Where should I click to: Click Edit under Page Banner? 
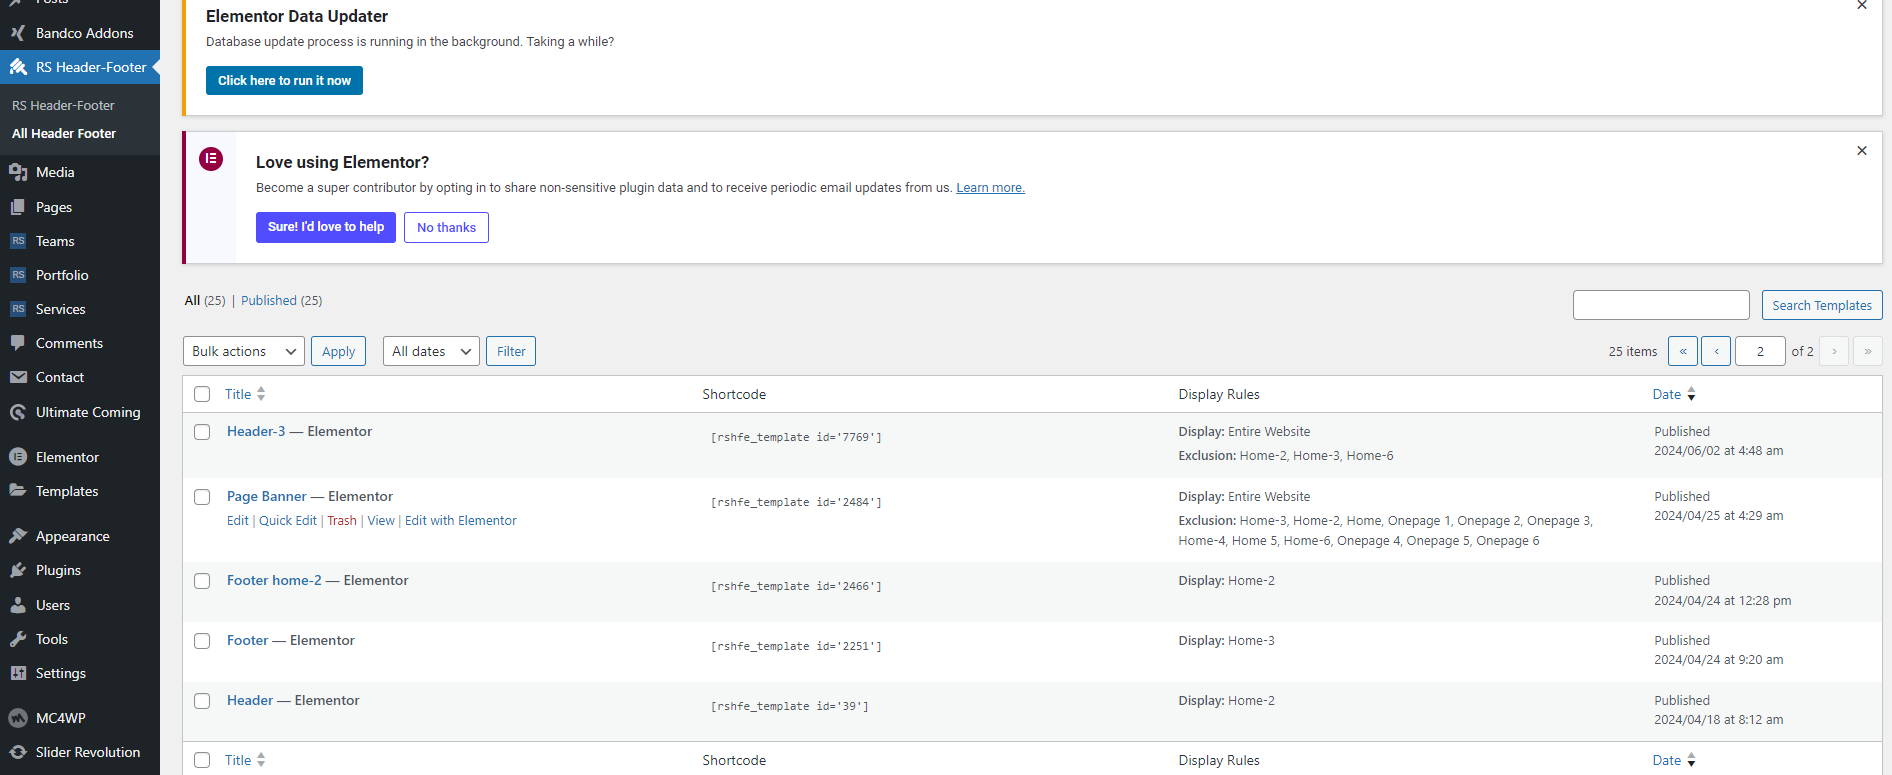pyautogui.click(x=237, y=520)
